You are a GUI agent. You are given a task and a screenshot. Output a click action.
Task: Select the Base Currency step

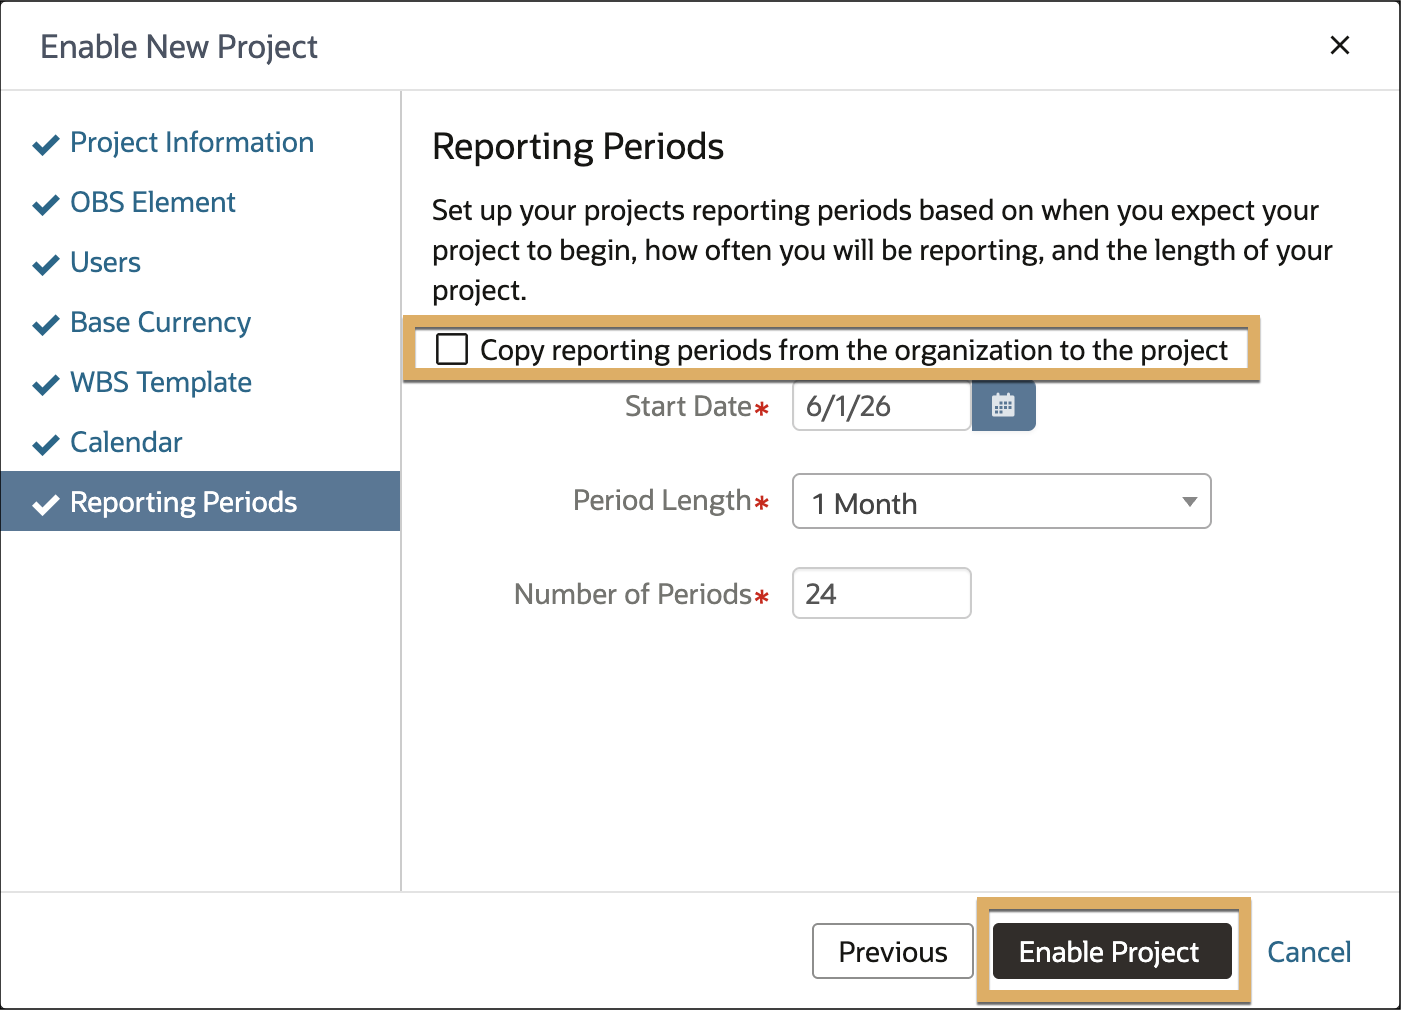pyautogui.click(x=160, y=322)
